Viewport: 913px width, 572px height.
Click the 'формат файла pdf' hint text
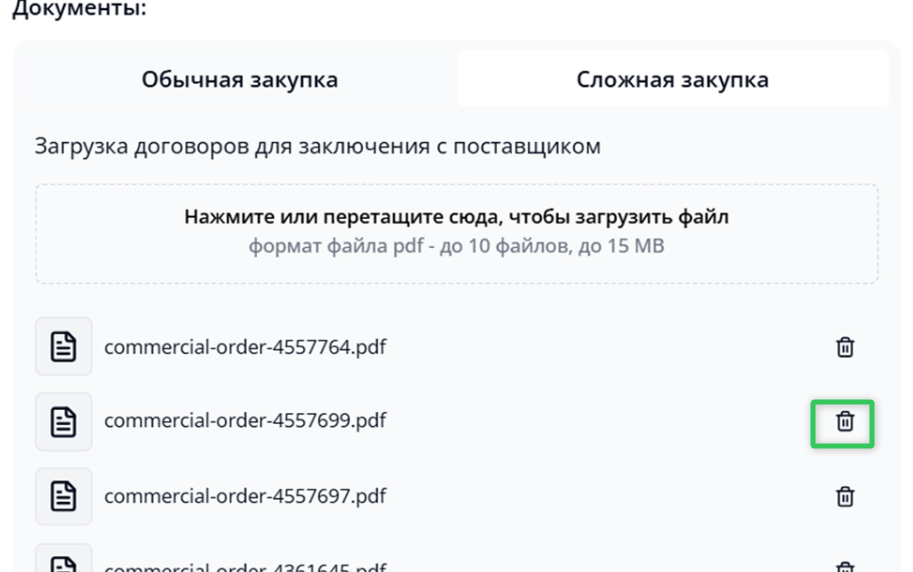coord(456,245)
